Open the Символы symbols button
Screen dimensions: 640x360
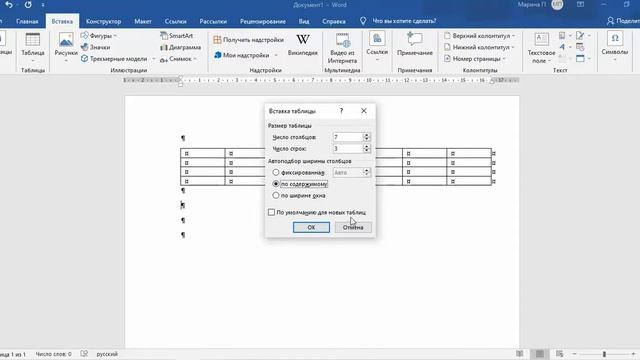coord(614,47)
